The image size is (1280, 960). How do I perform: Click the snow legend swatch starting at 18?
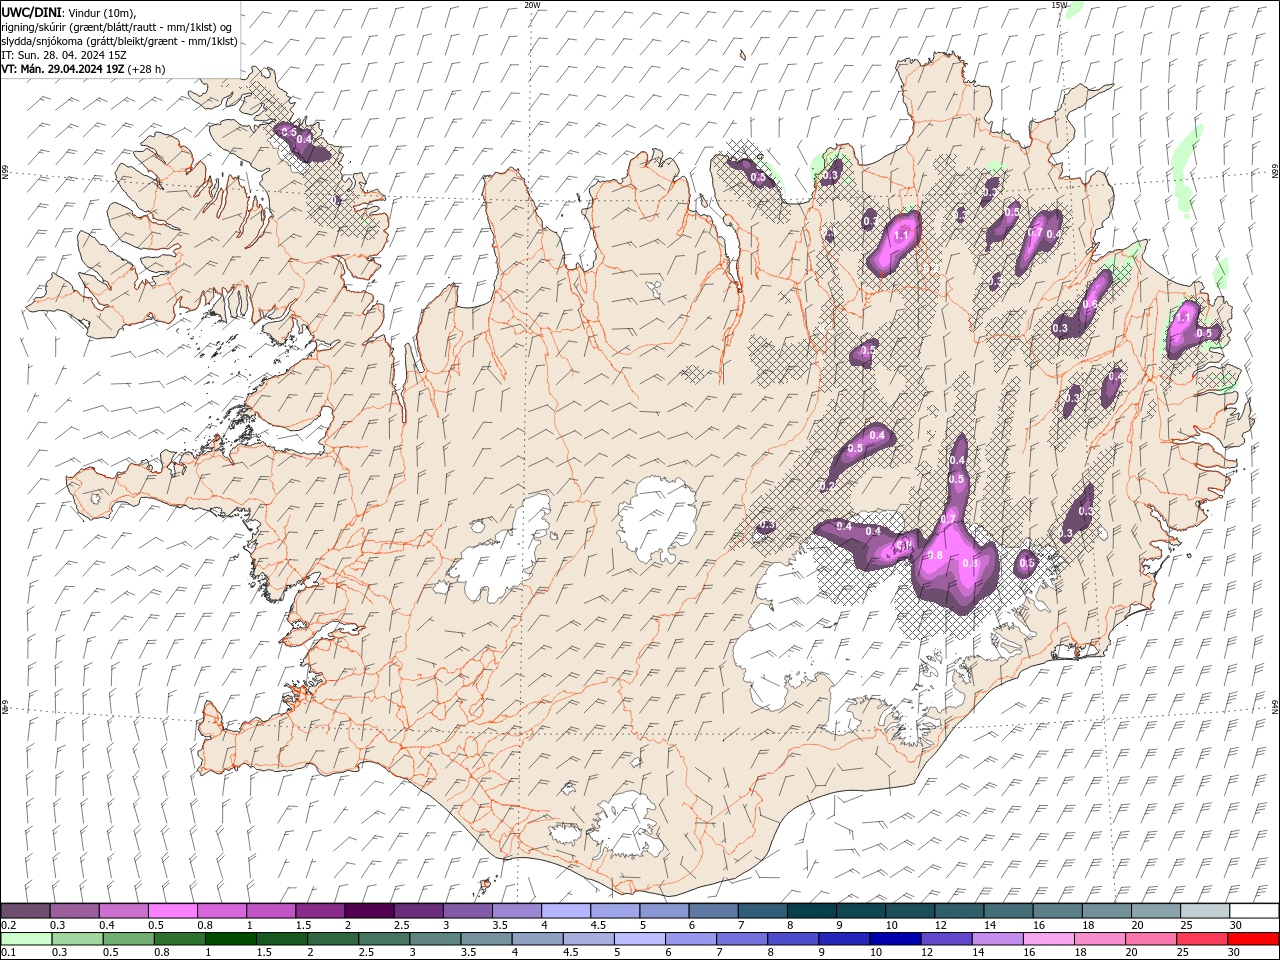click(1107, 910)
